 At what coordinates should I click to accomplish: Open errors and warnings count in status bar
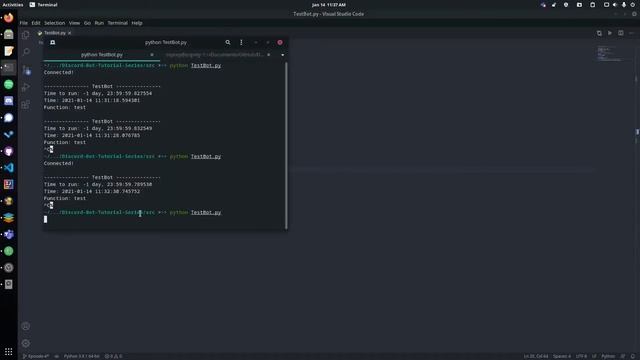click(x=113, y=356)
